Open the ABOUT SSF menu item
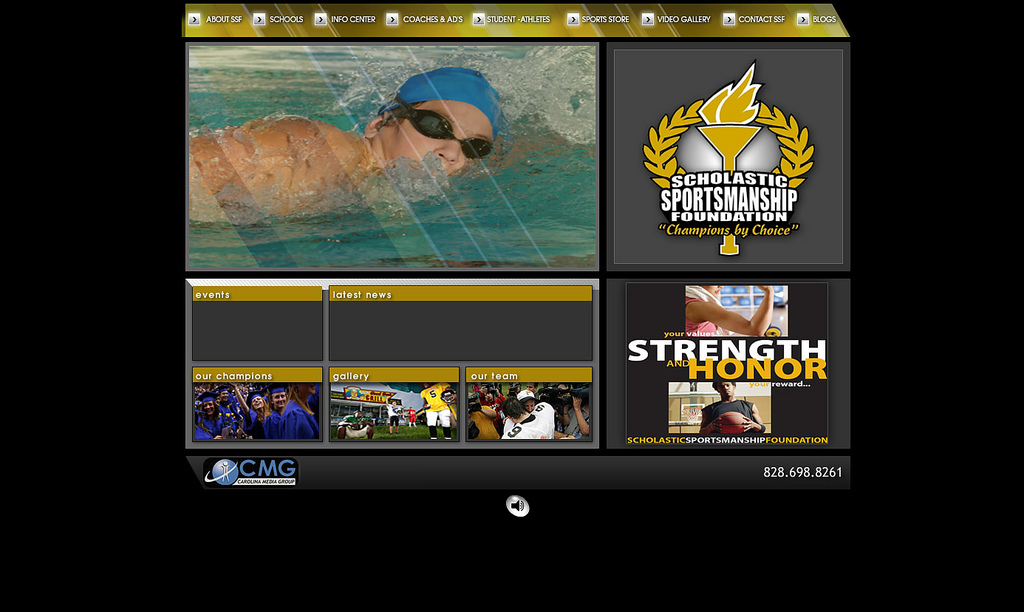Image resolution: width=1024 pixels, height=612 pixels. click(x=224, y=18)
